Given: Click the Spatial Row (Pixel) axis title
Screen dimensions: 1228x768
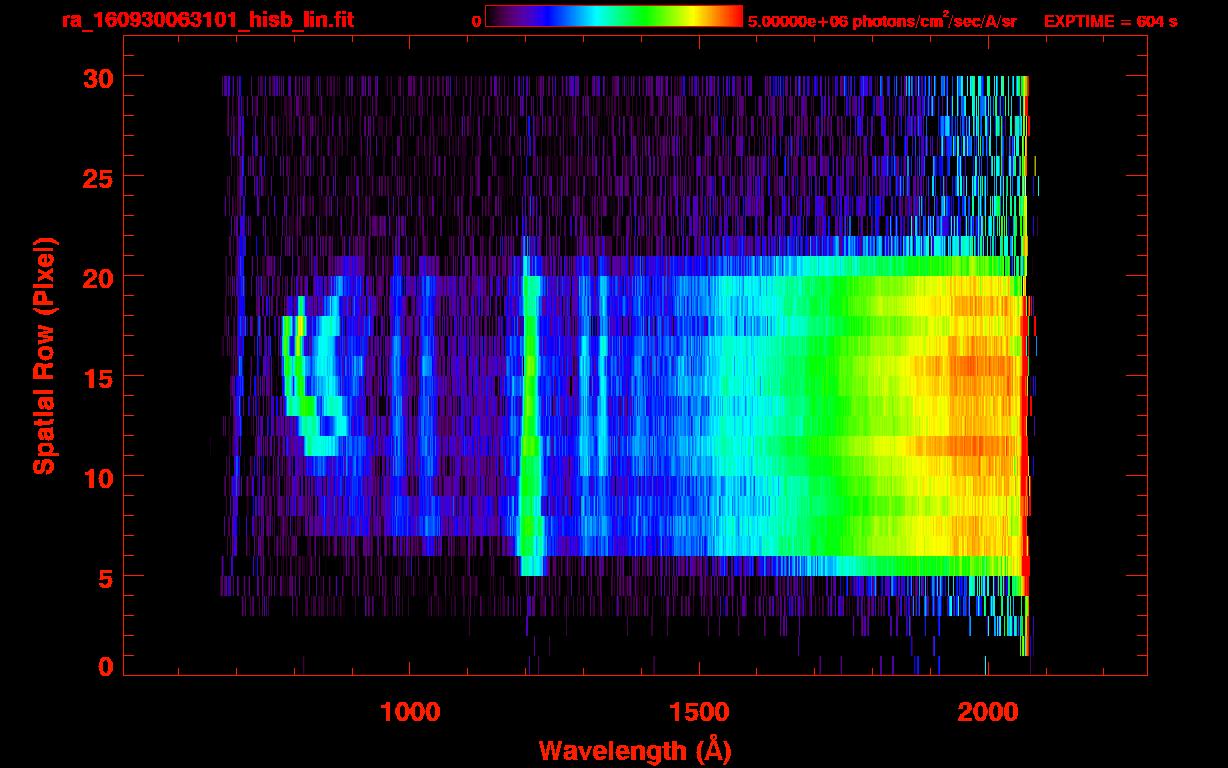Looking at the screenshot, I should [44, 356].
